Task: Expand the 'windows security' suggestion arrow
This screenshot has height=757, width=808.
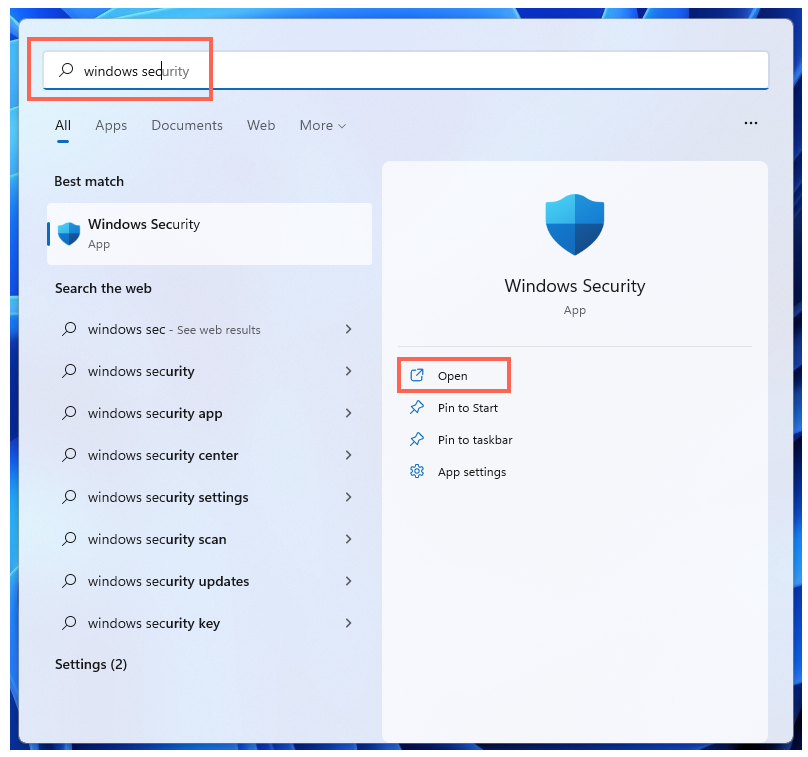Action: [x=349, y=371]
